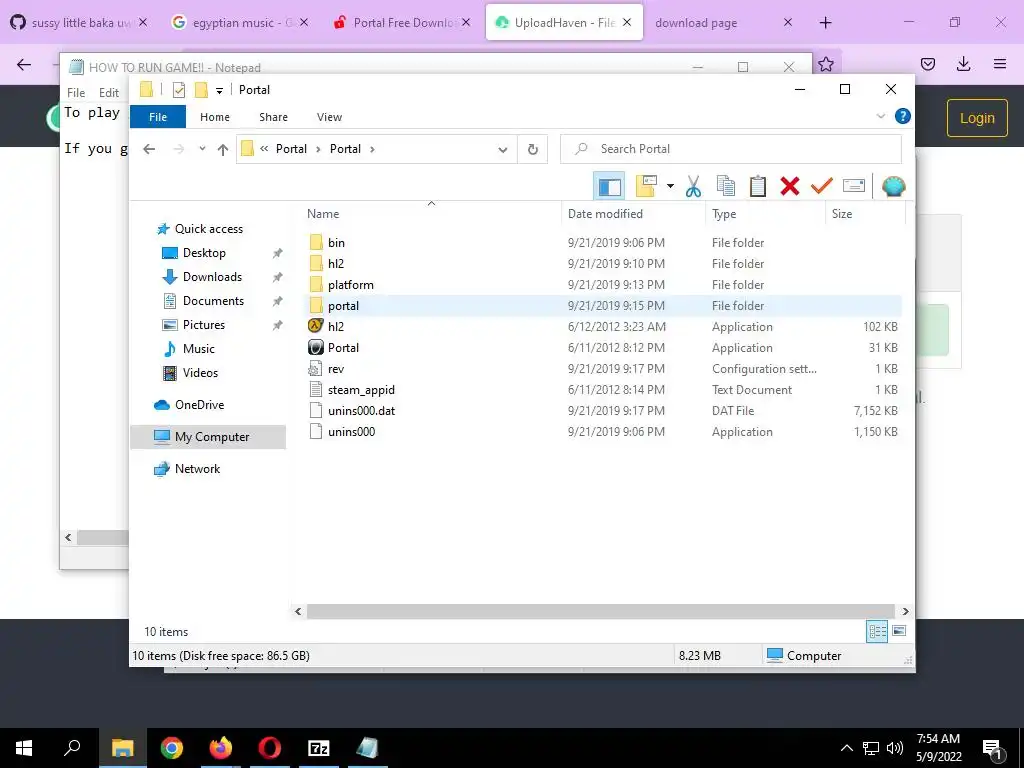
Task: Go up one folder level arrow
Action: click(223, 149)
